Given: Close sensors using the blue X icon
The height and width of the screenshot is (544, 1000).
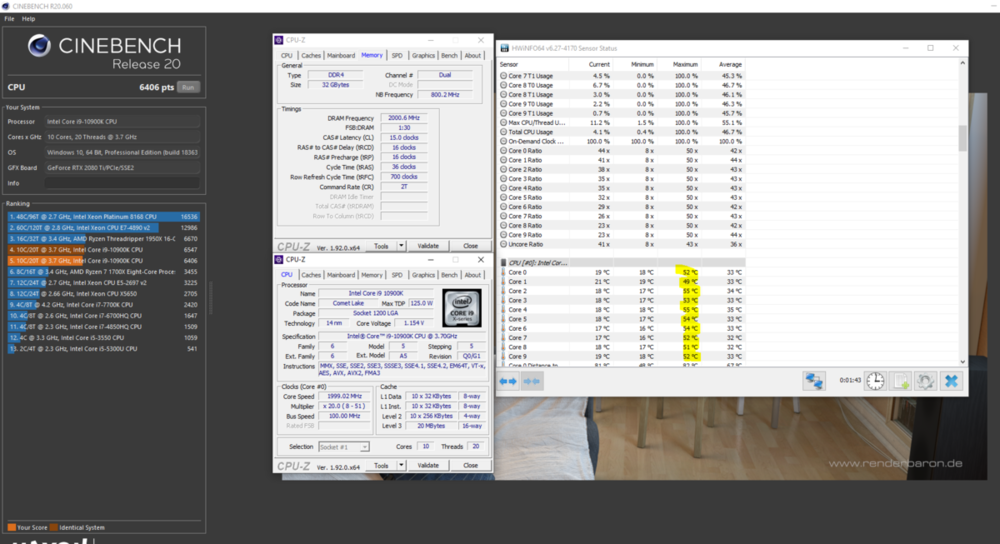Looking at the screenshot, I should (951, 381).
